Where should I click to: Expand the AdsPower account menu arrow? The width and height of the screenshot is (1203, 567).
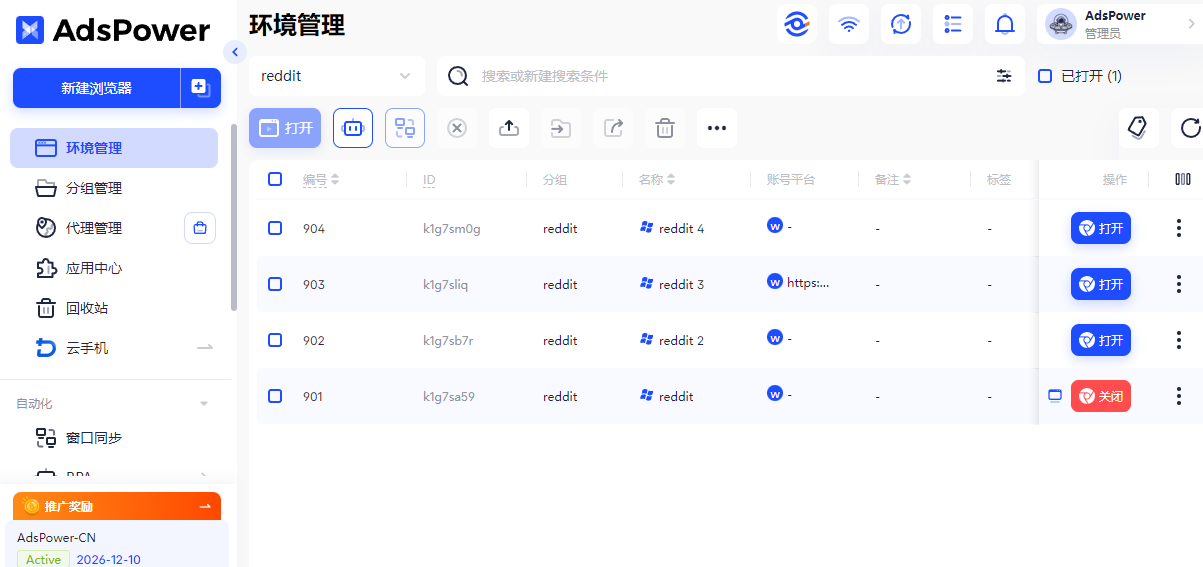point(1192,23)
